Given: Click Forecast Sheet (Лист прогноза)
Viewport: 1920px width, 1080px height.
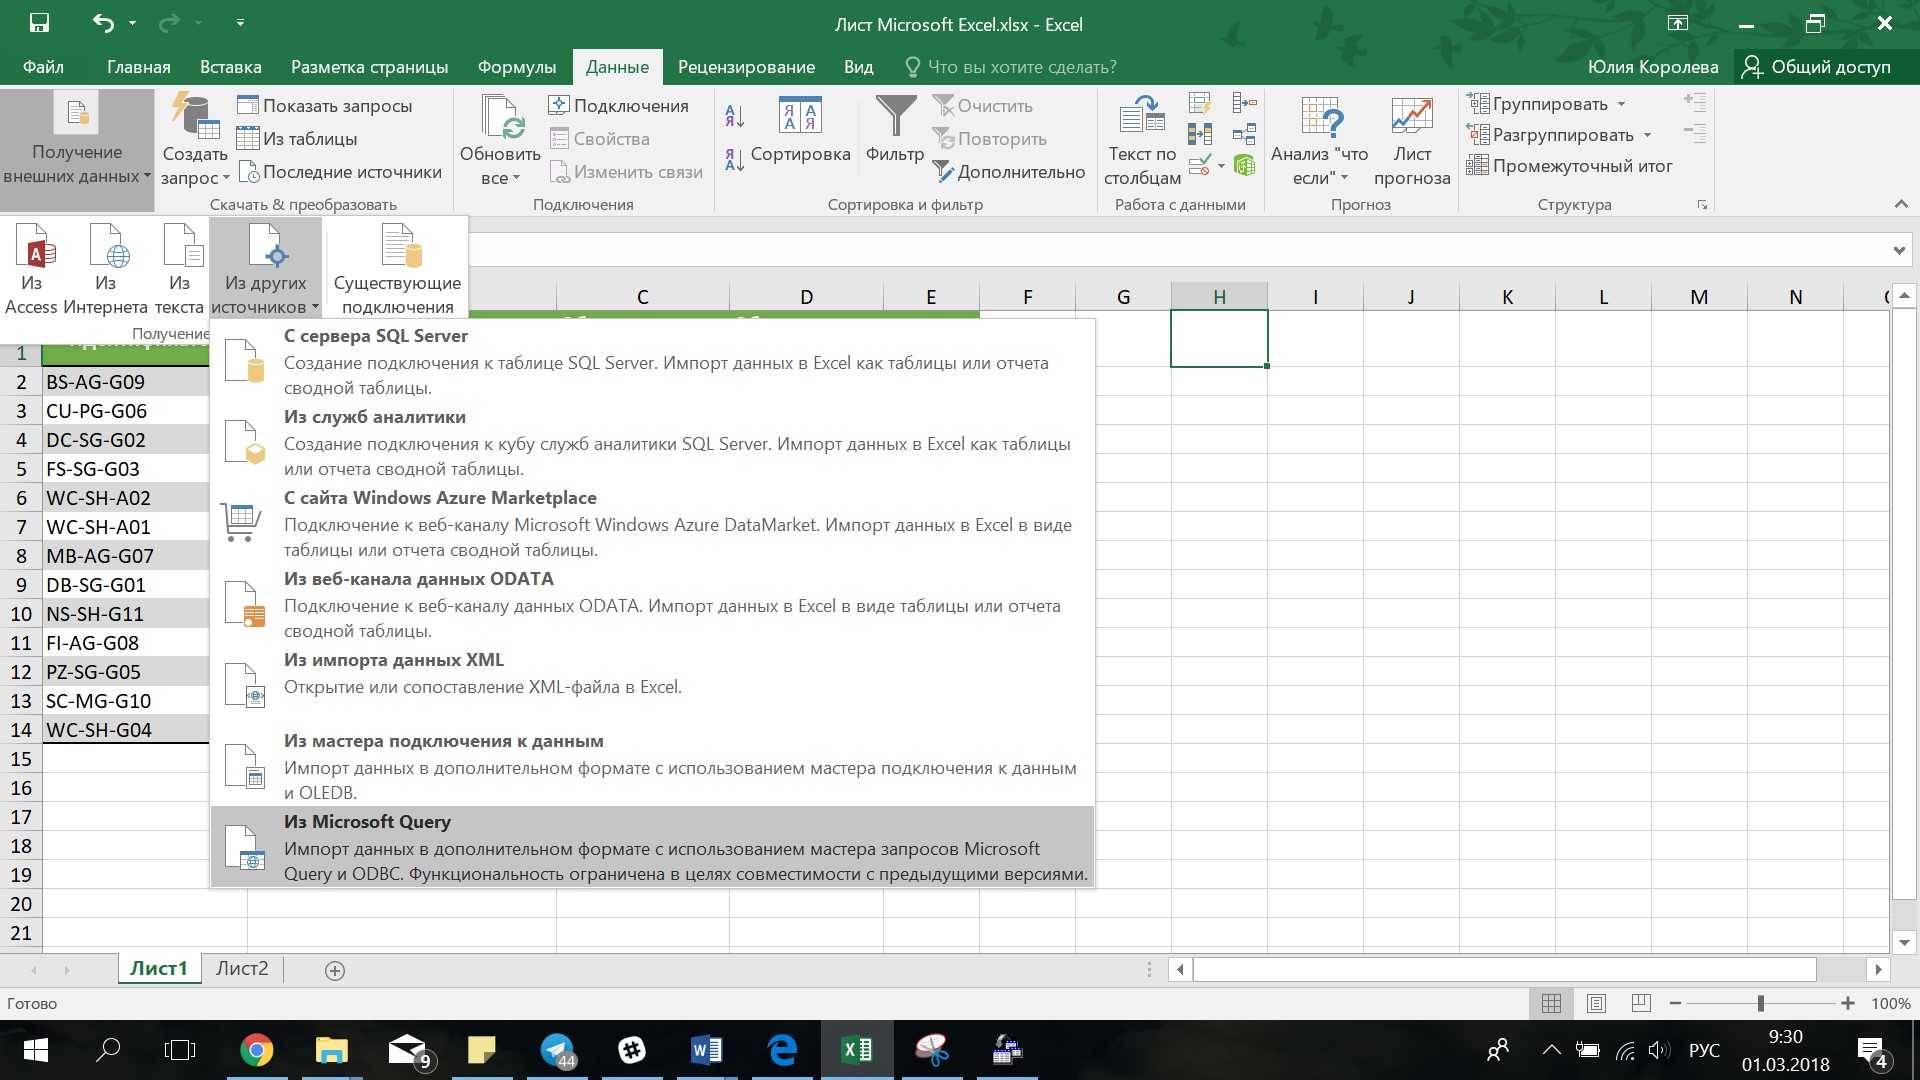Looking at the screenshot, I should pos(1412,140).
